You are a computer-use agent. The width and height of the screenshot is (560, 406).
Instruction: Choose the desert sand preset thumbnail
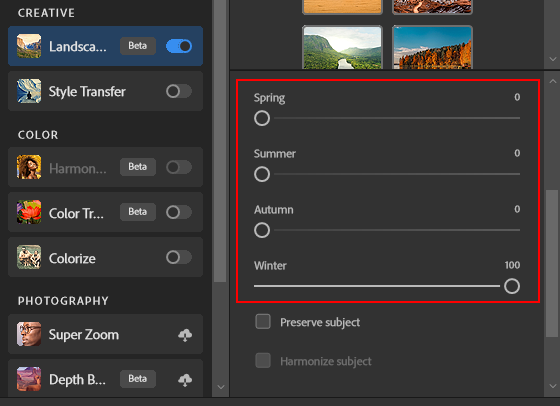[x=342, y=7]
